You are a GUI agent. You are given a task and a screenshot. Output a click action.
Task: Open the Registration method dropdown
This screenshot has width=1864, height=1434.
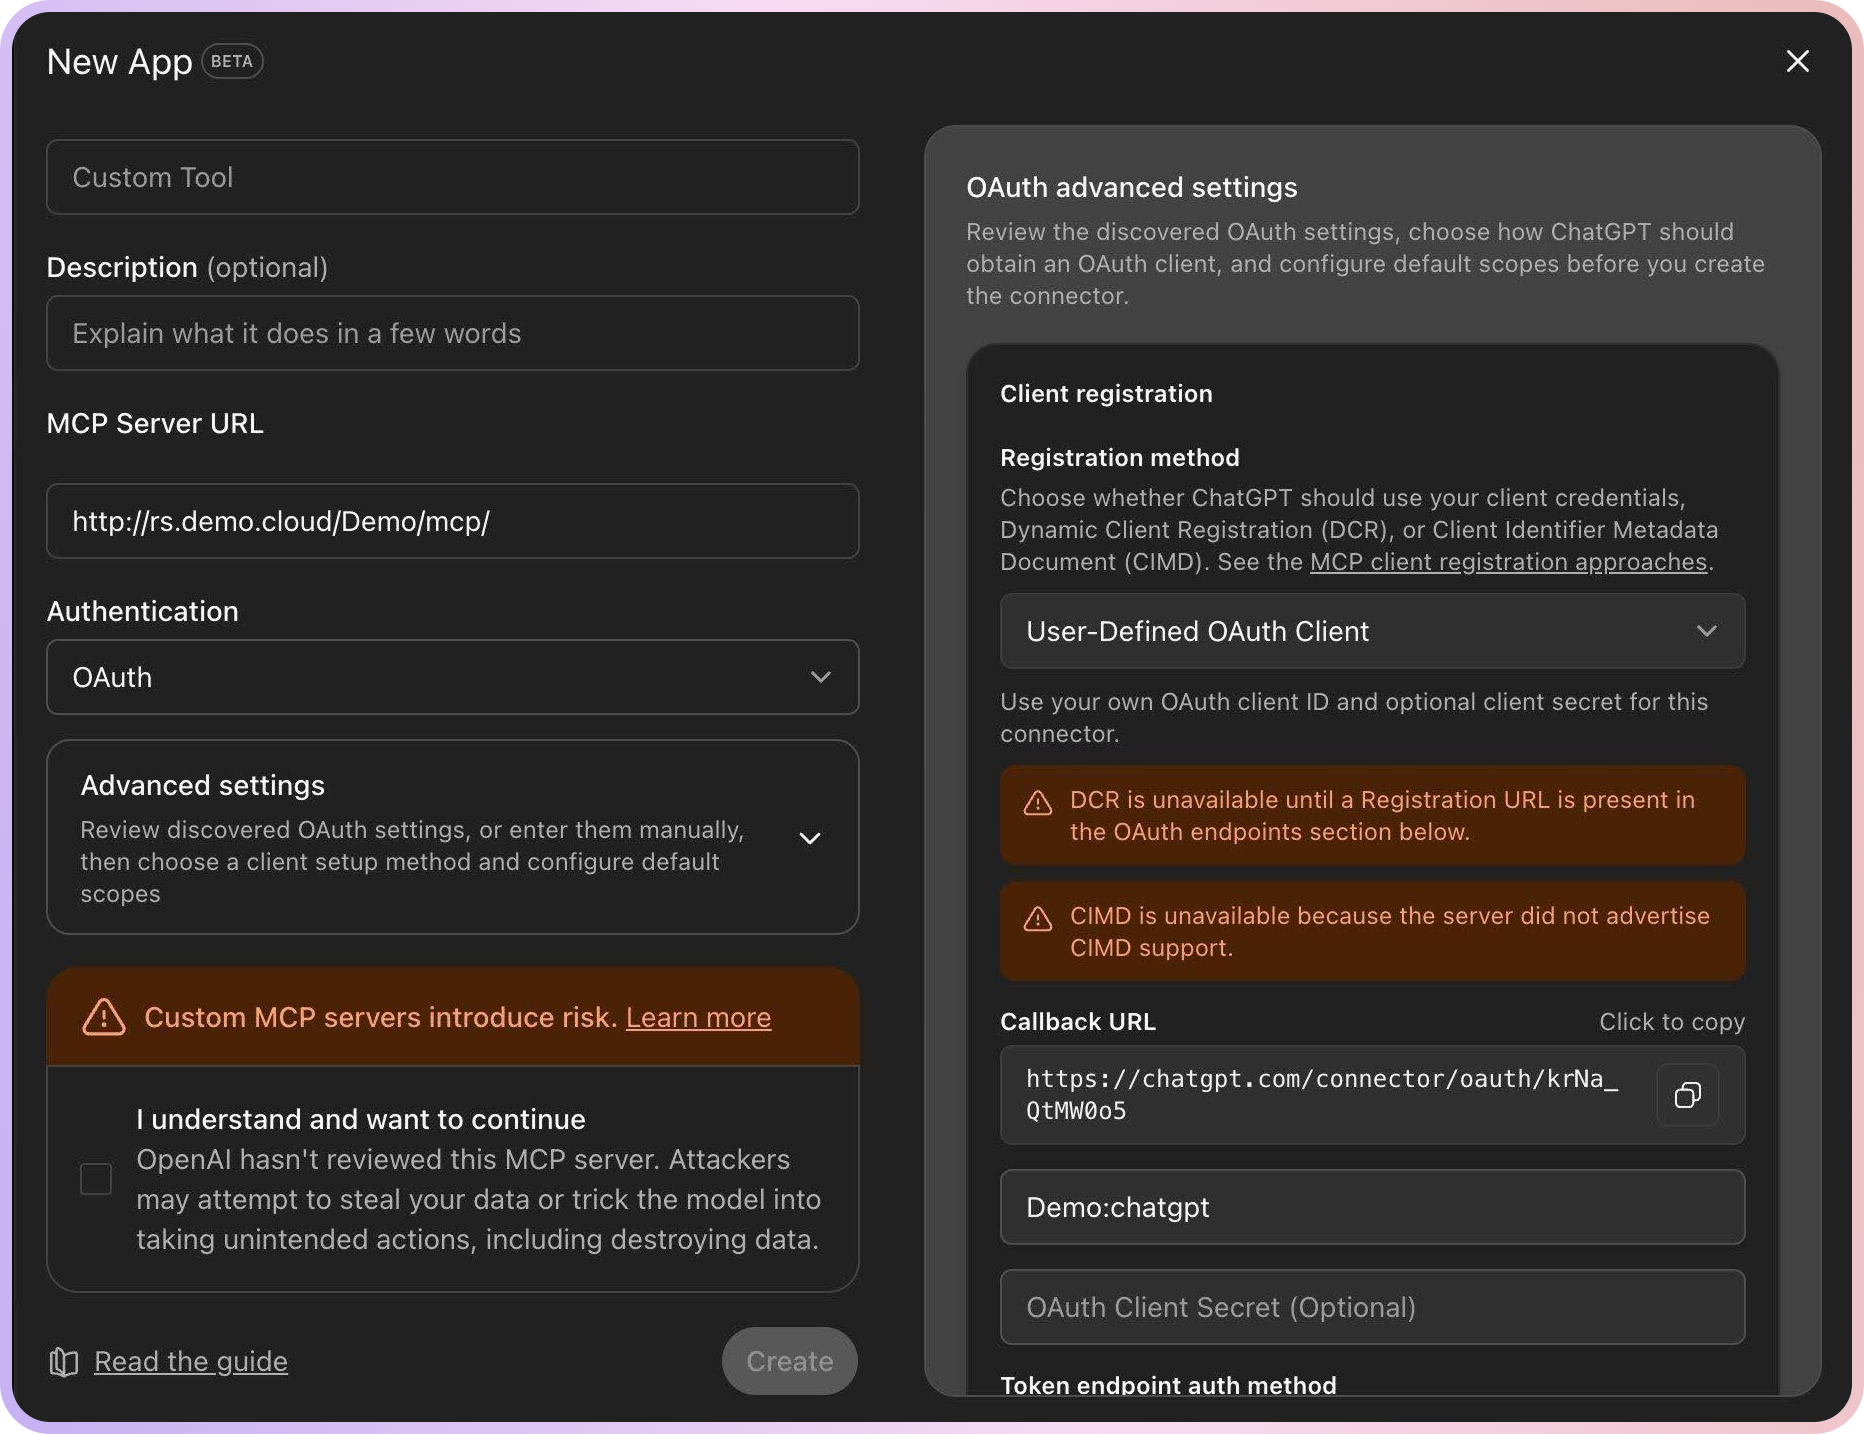1373,631
